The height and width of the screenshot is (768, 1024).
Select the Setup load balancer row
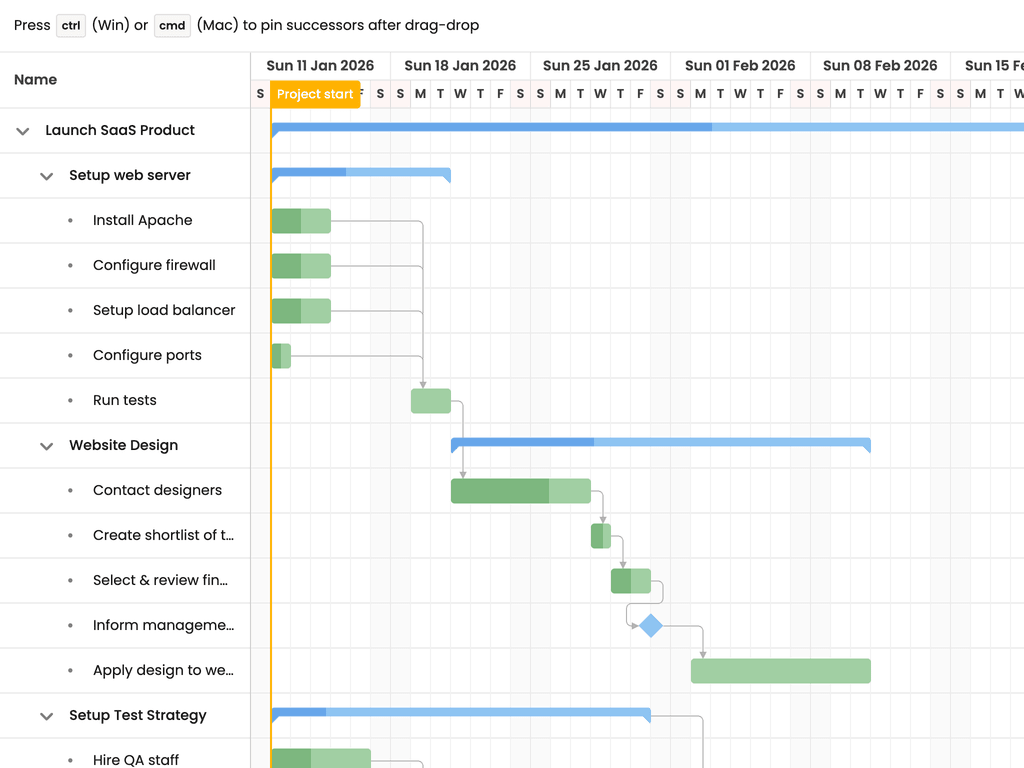[125, 310]
